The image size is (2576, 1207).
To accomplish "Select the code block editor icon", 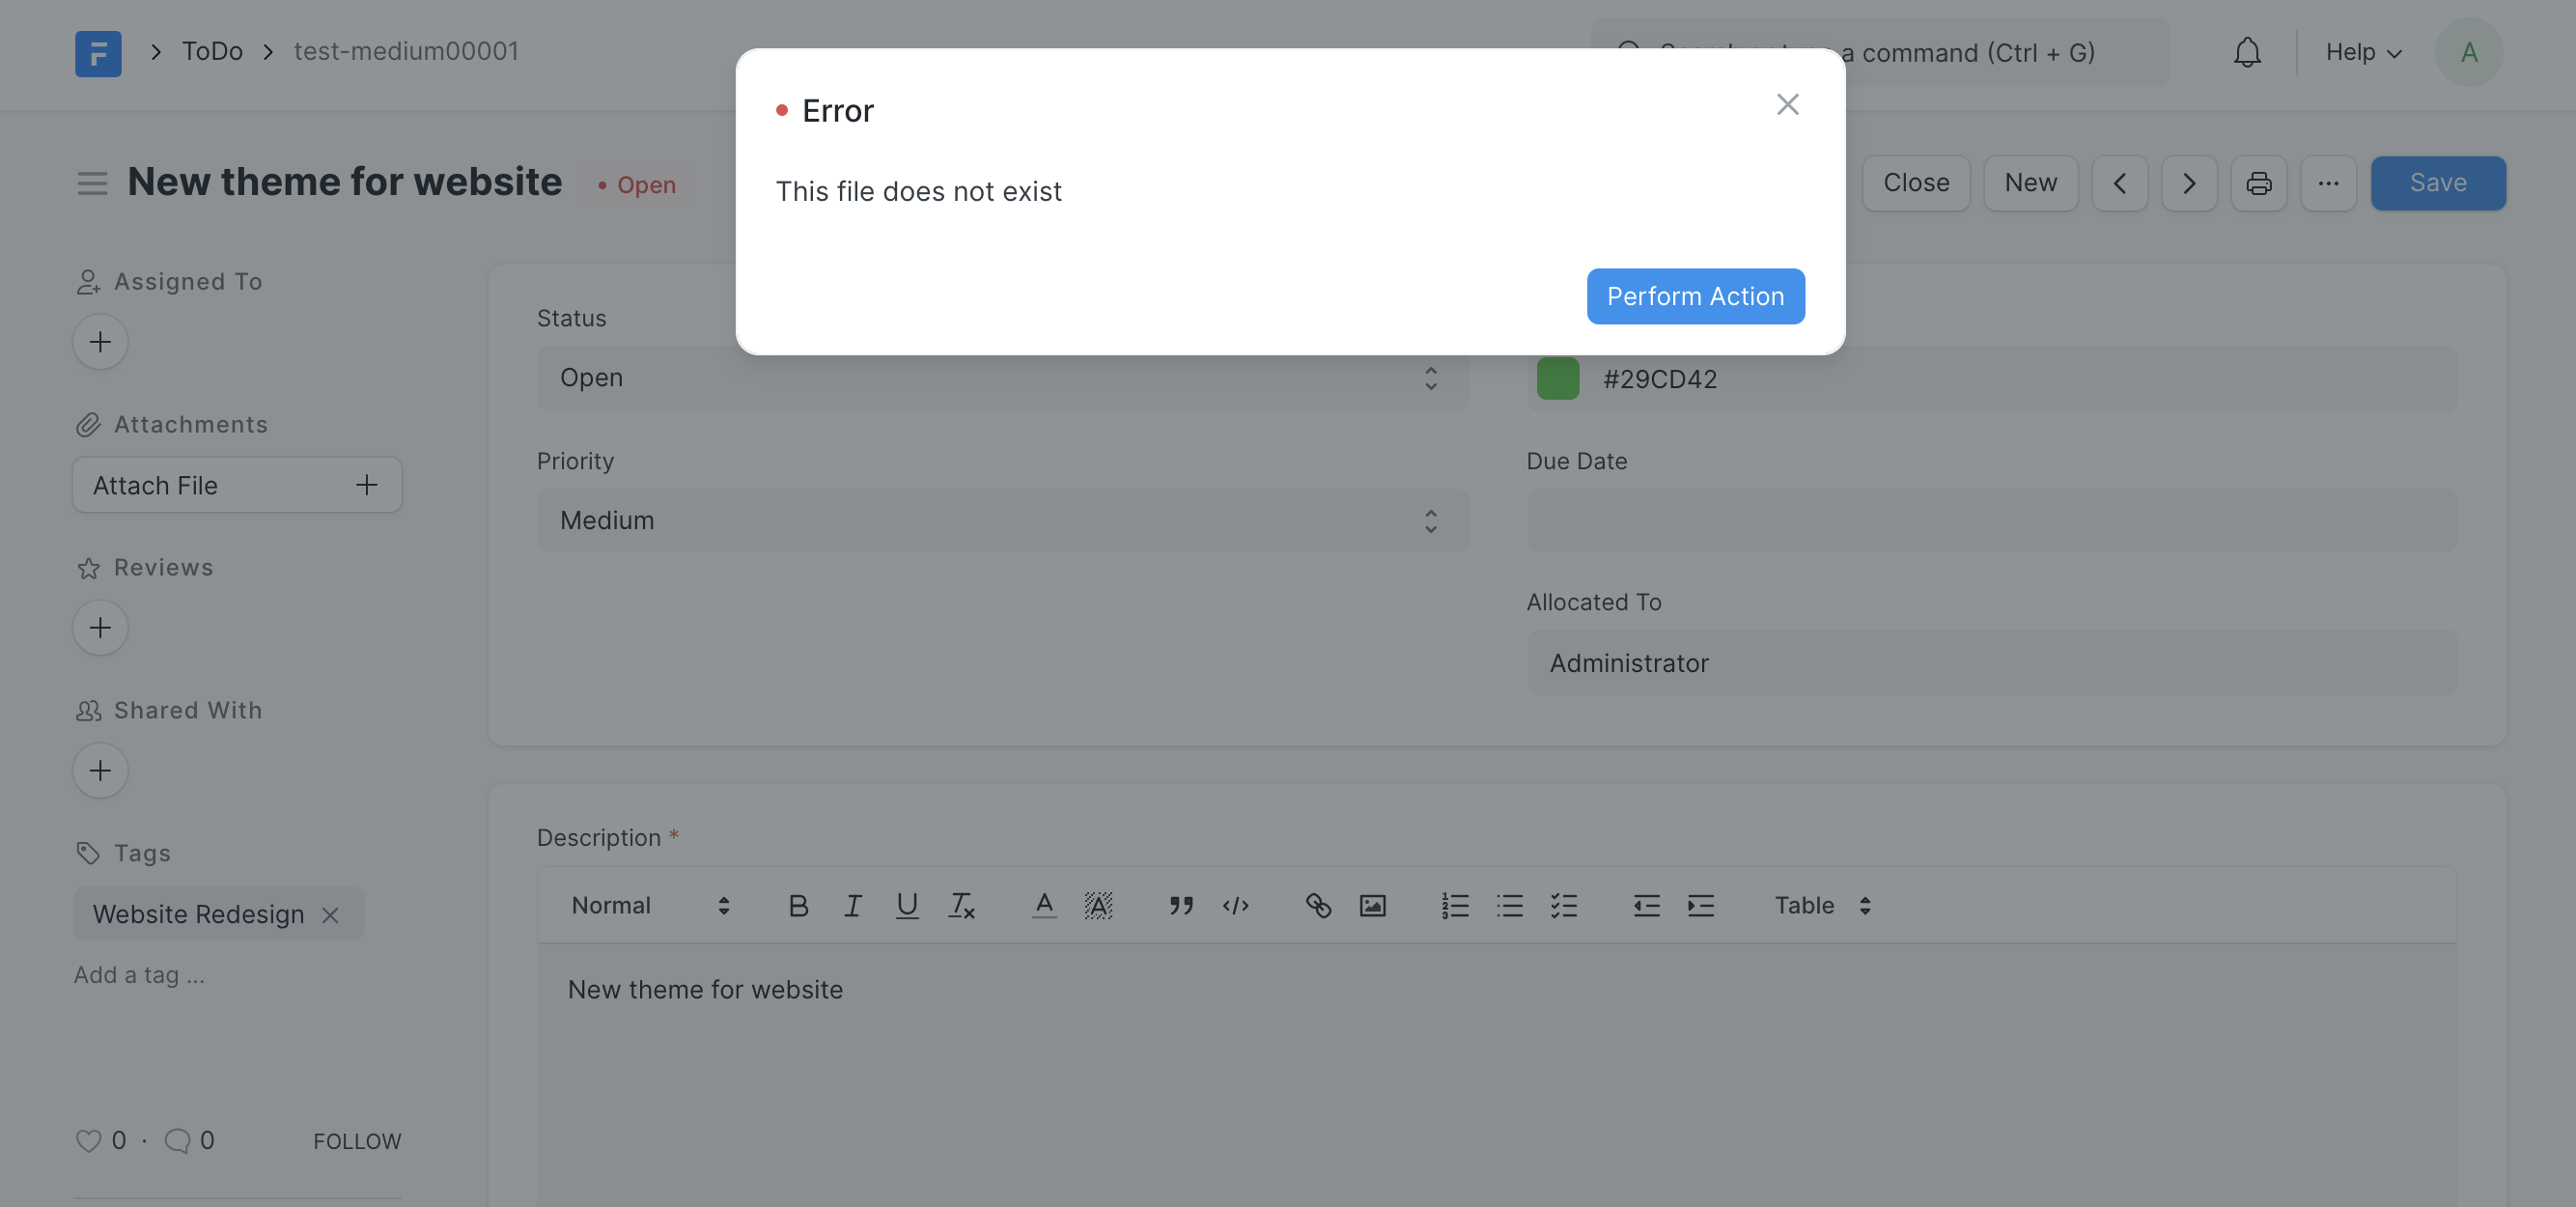I will [1236, 905].
